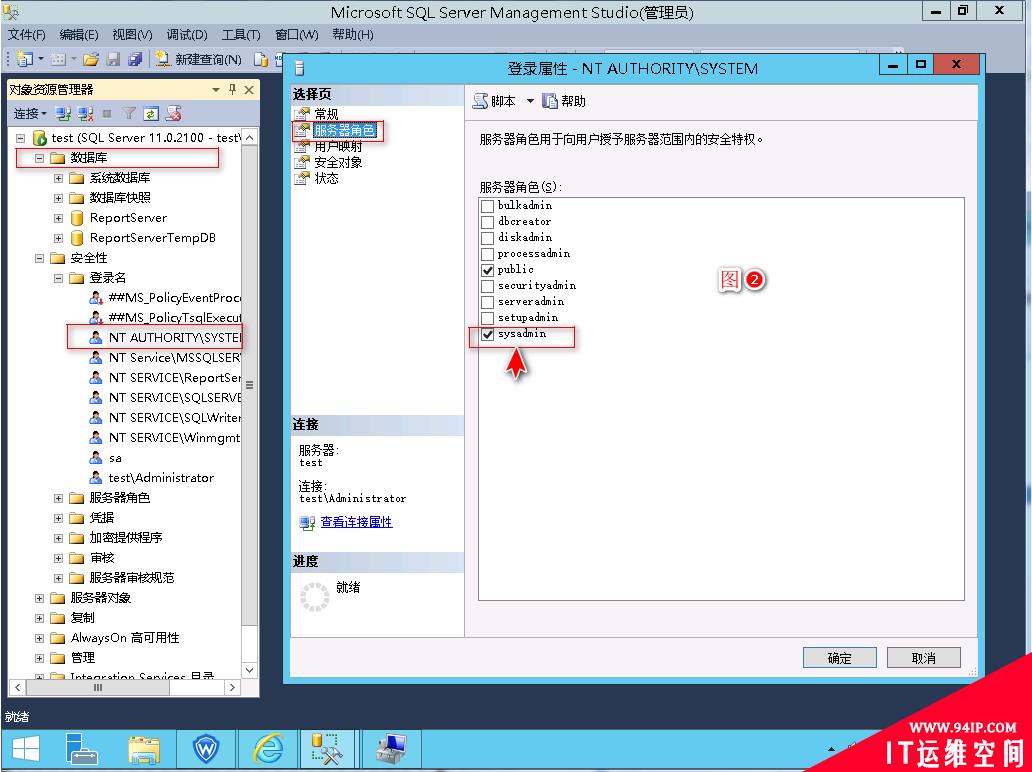This screenshot has width=1032, height=772.
Task: Check the serveradmin role checkbox
Action: coord(488,302)
